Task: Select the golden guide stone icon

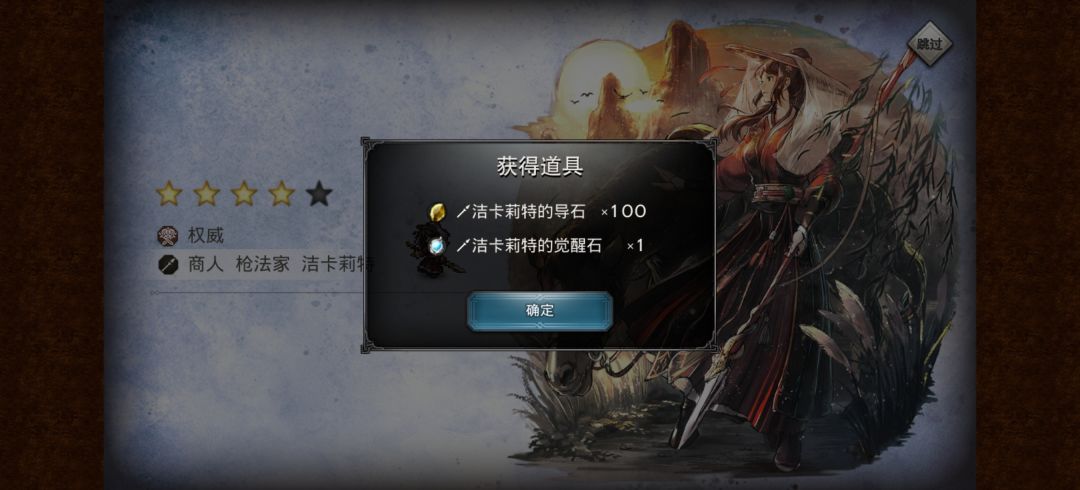Action: point(437,212)
